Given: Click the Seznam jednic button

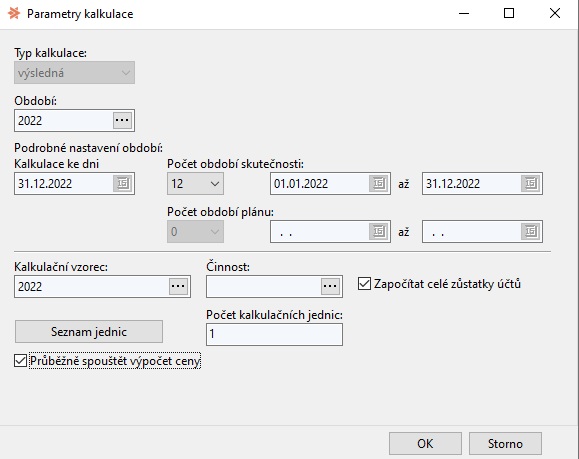Looking at the screenshot, I should (x=89, y=332).
